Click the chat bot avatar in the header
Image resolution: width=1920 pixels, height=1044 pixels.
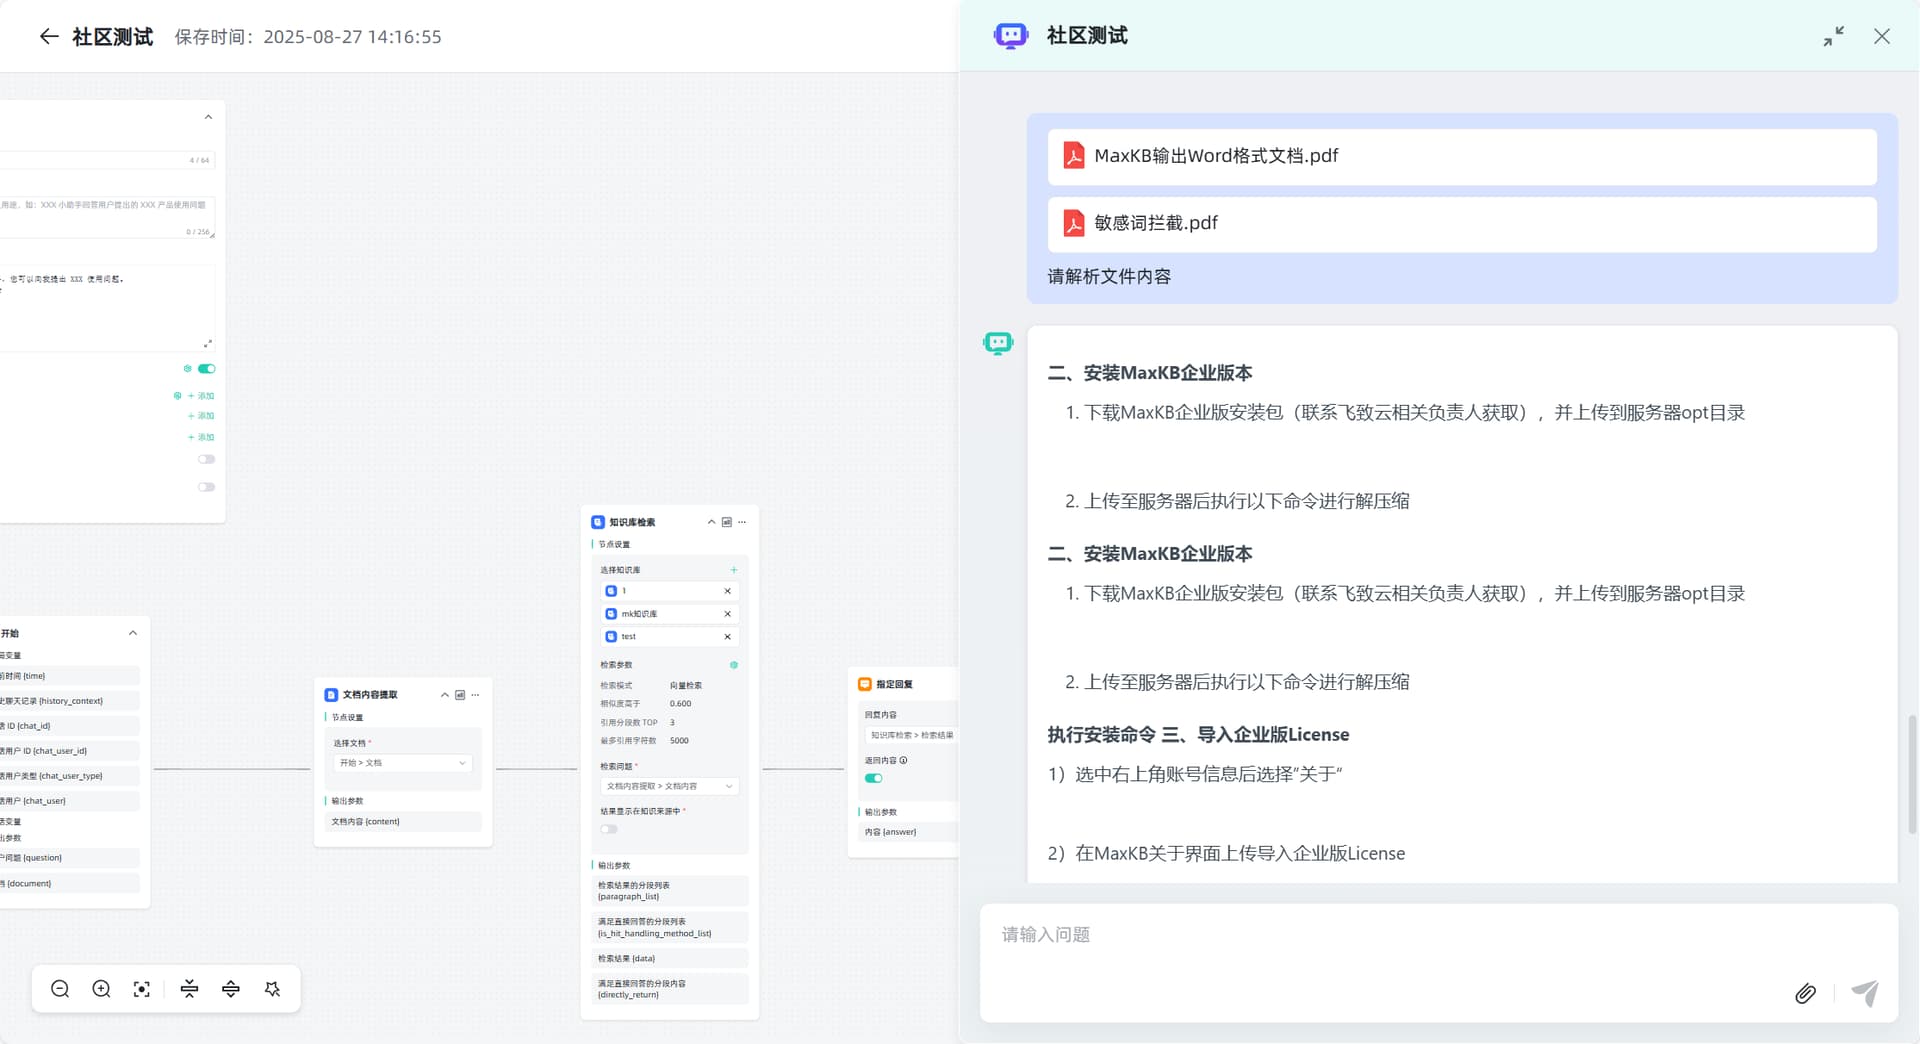[1011, 36]
